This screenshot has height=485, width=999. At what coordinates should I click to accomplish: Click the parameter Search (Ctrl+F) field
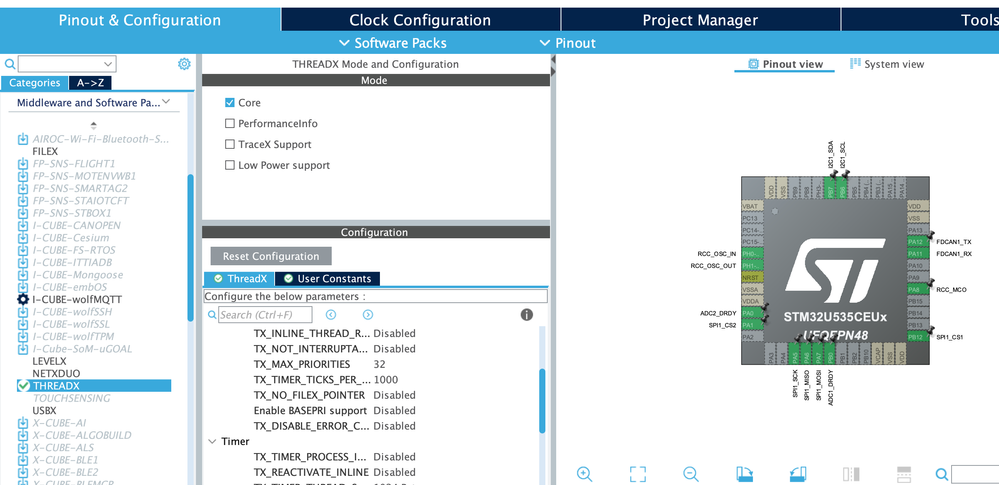click(266, 314)
